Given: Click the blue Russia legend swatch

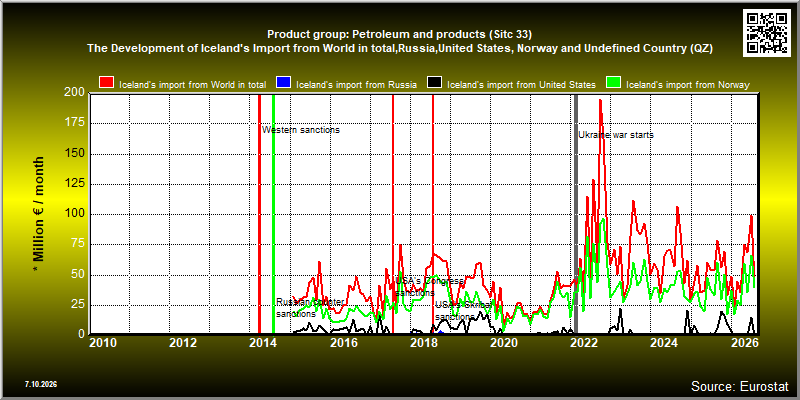Looking at the screenshot, I should [283, 83].
